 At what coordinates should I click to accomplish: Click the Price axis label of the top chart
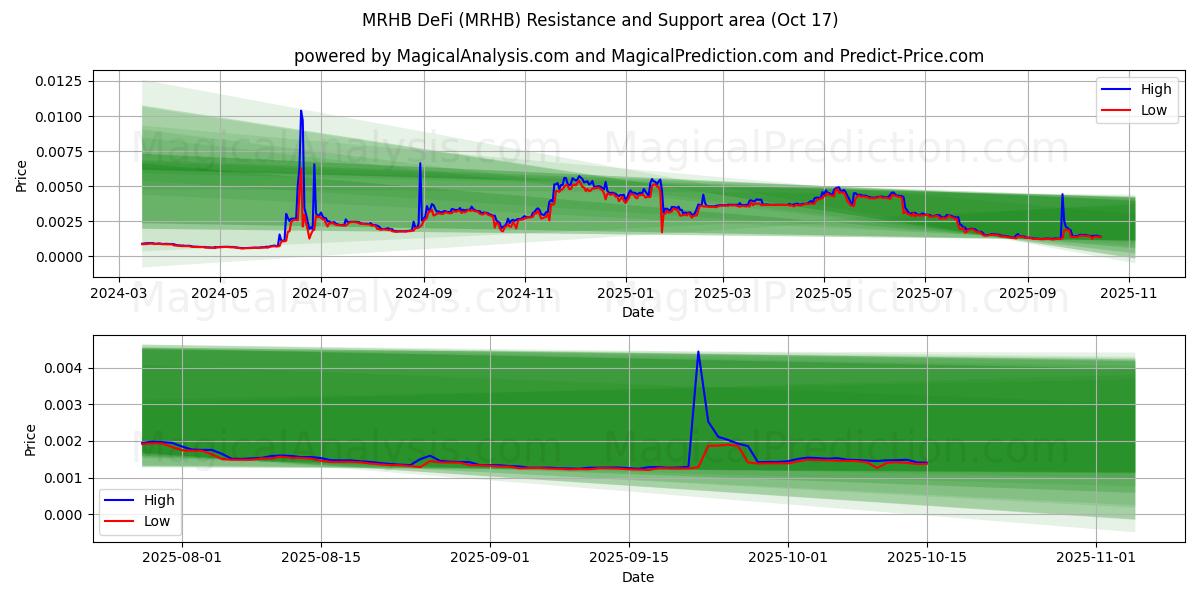coord(22,175)
